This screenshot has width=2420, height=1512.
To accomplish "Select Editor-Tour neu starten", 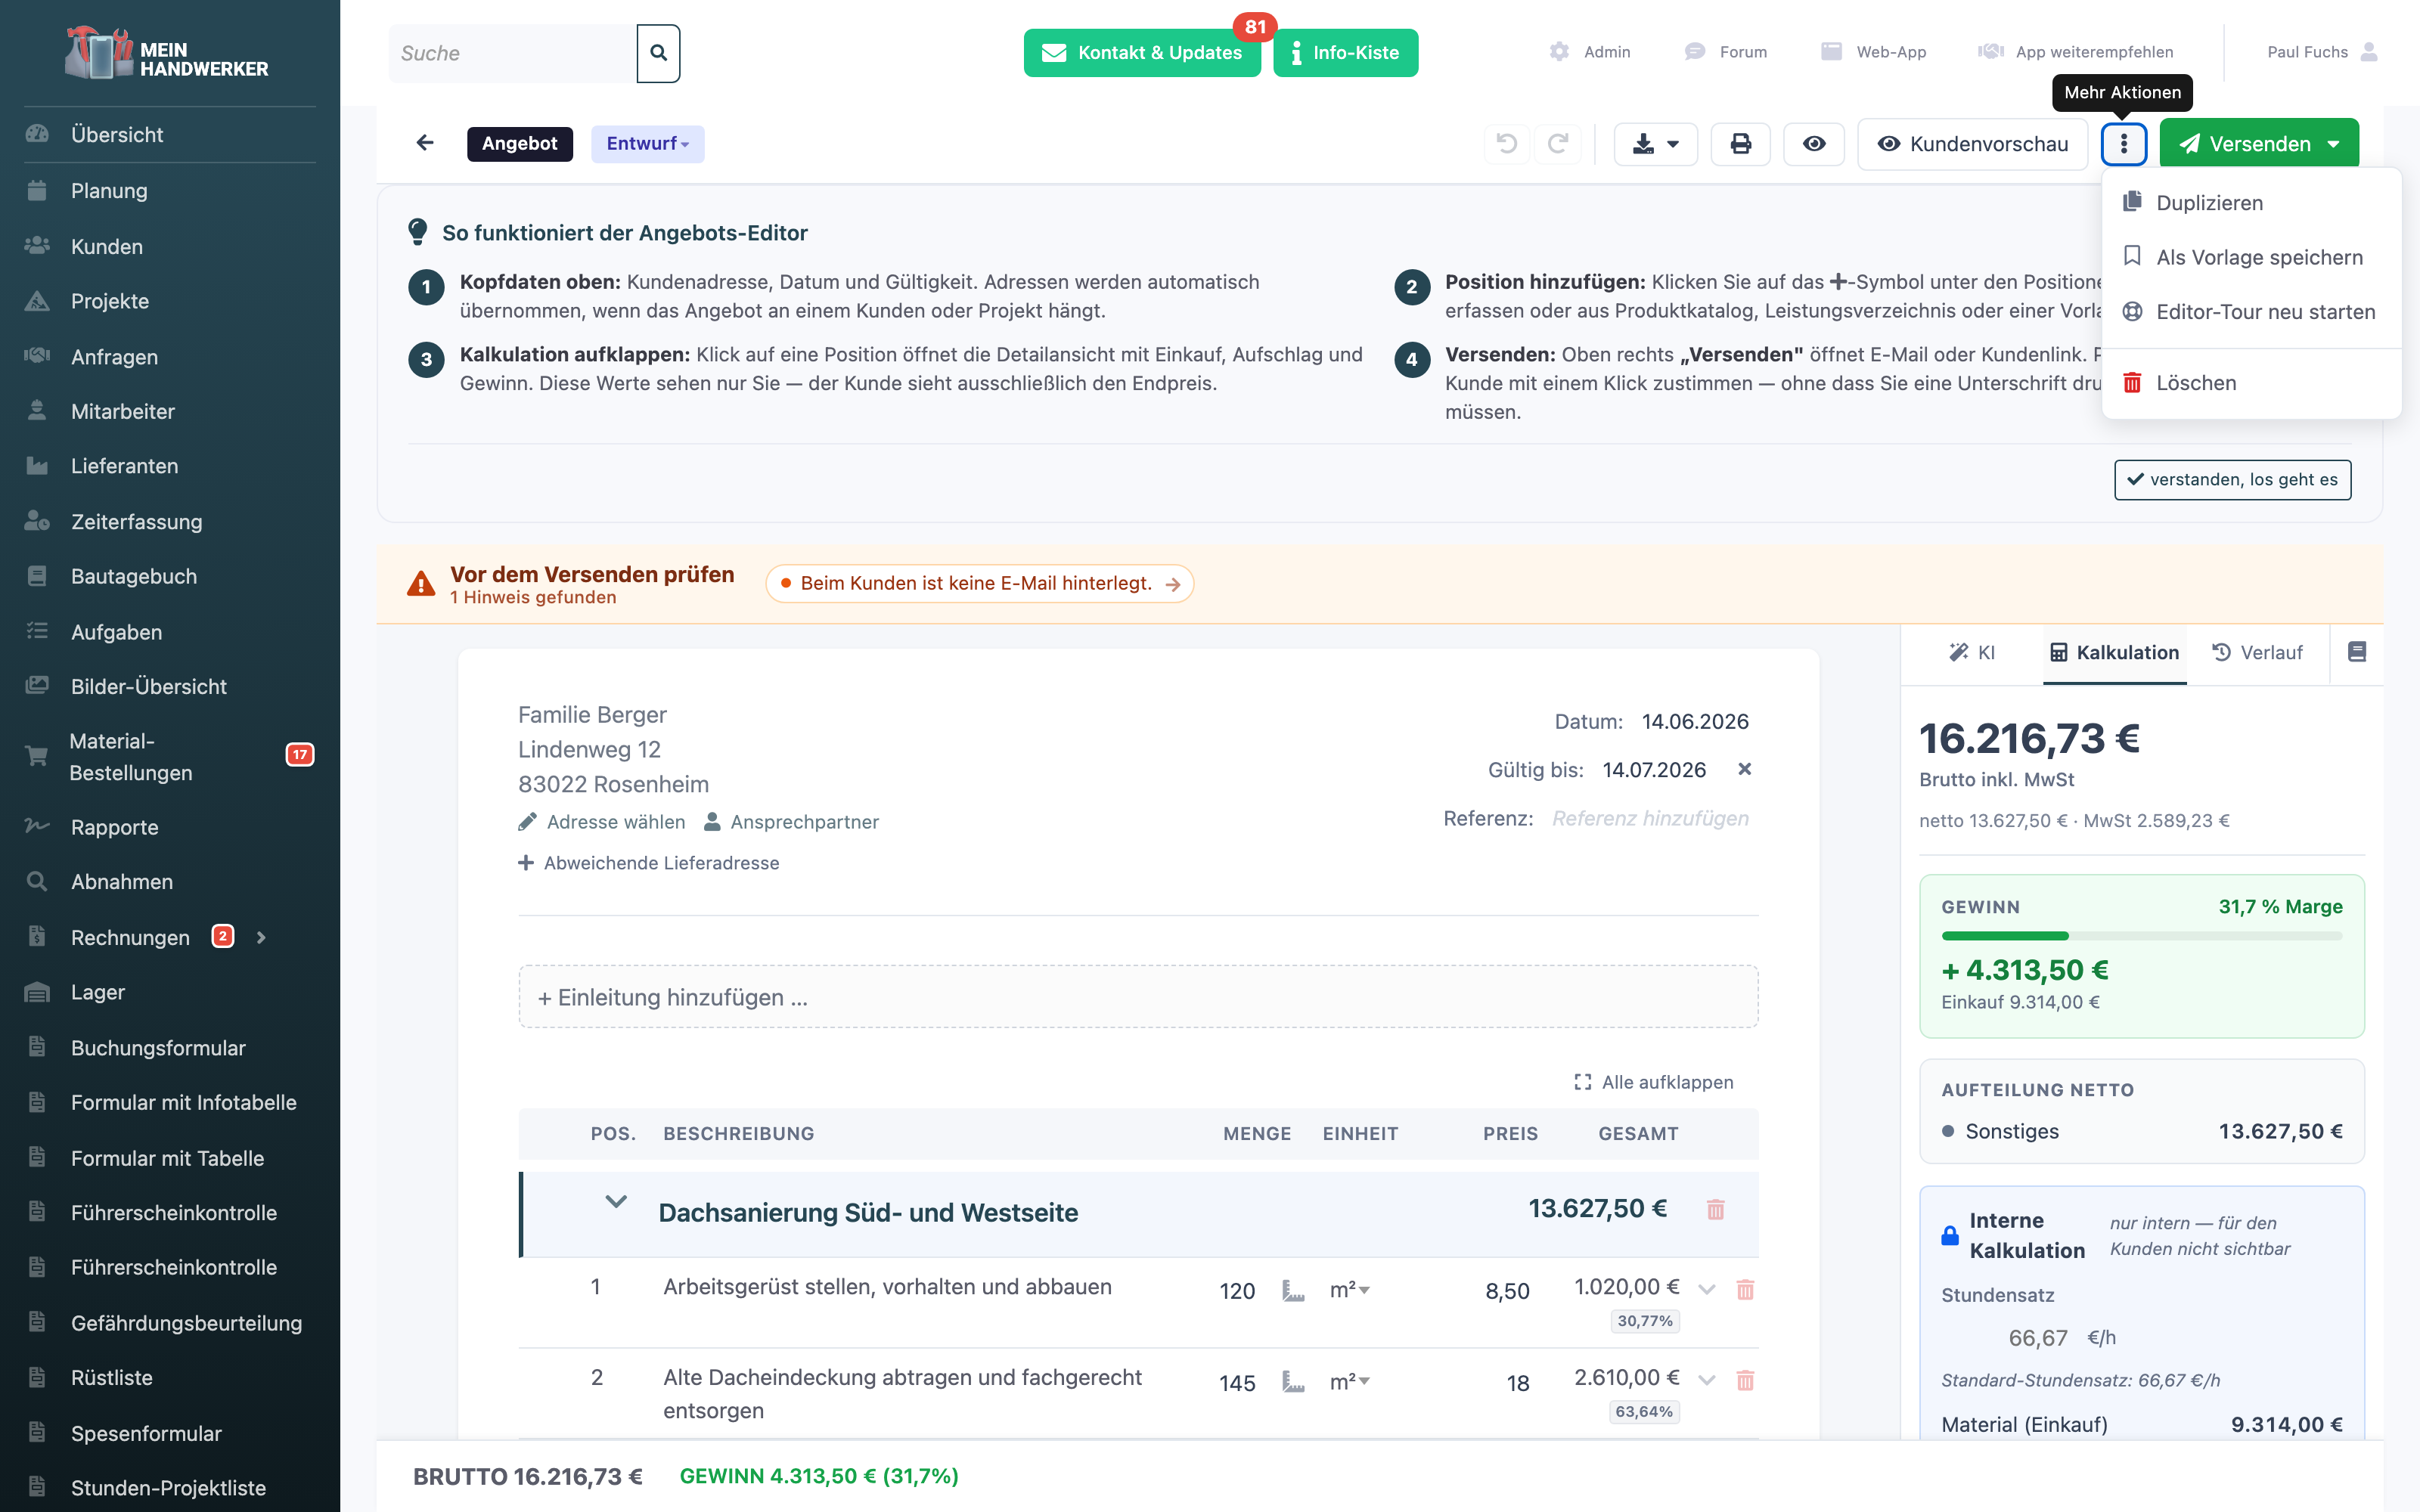I will point(2252,311).
